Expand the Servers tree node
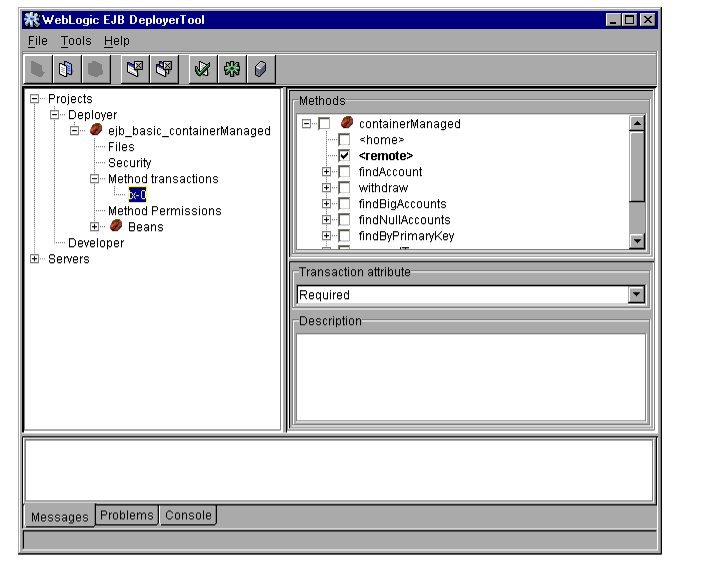The image size is (713, 567). point(34,259)
